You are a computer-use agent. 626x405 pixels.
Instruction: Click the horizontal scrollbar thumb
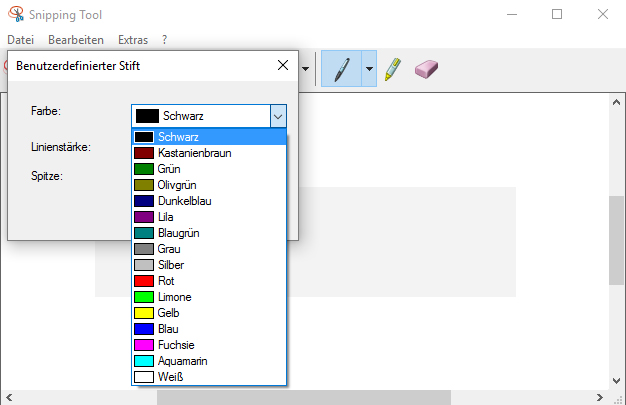(x=304, y=397)
